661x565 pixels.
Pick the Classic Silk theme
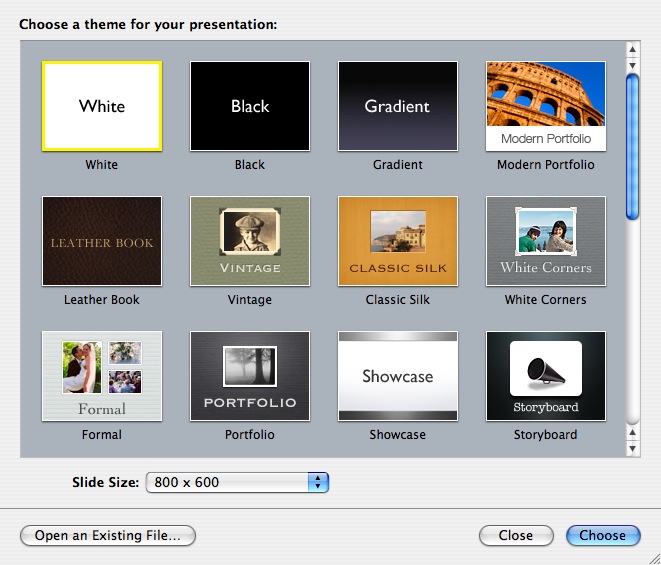[397, 241]
